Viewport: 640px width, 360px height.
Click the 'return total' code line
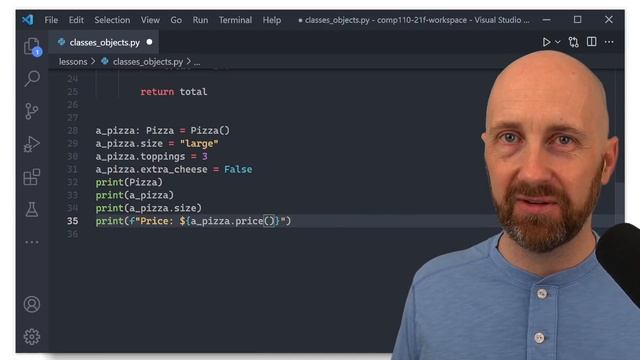click(x=174, y=92)
